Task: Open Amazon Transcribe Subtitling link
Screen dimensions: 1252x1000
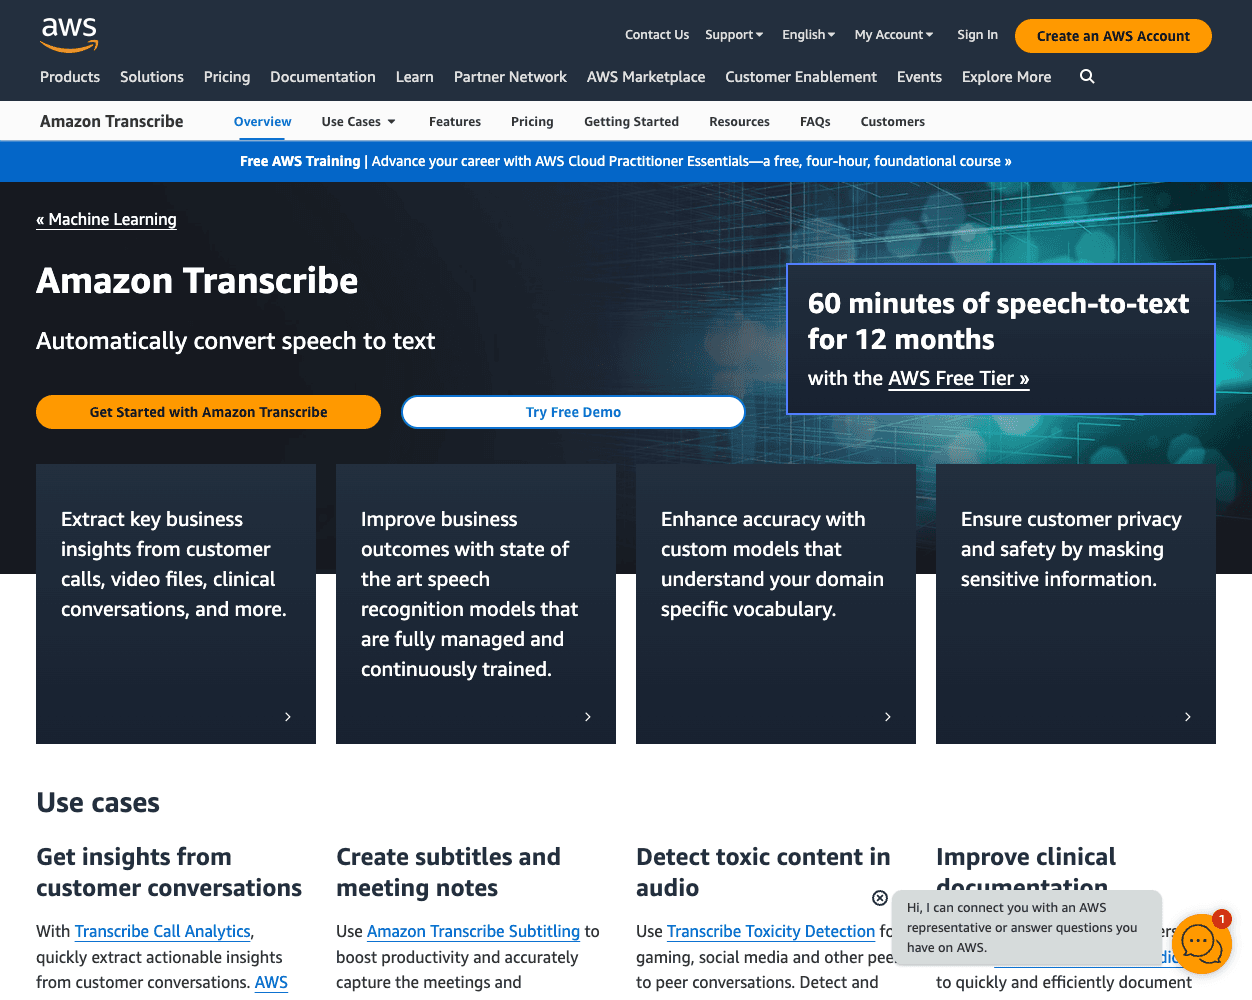Action: coord(473,931)
